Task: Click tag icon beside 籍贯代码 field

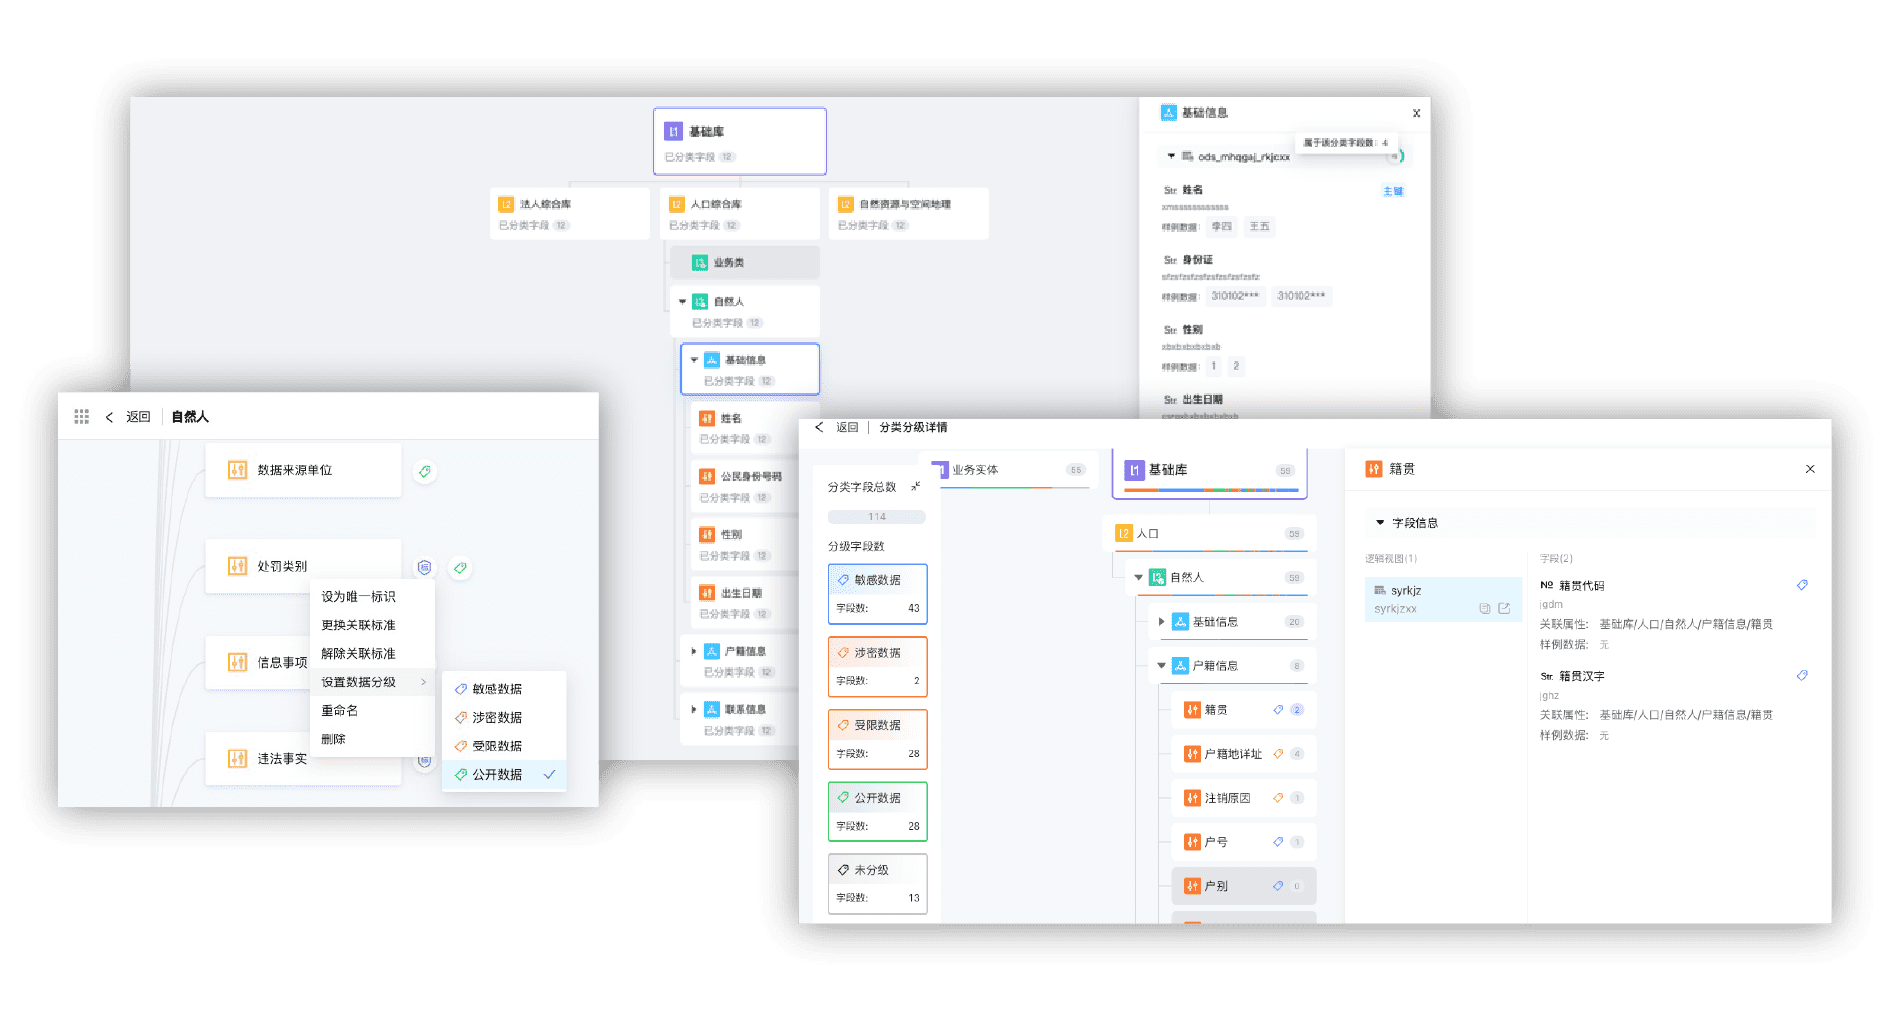Action: pos(1802,585)
